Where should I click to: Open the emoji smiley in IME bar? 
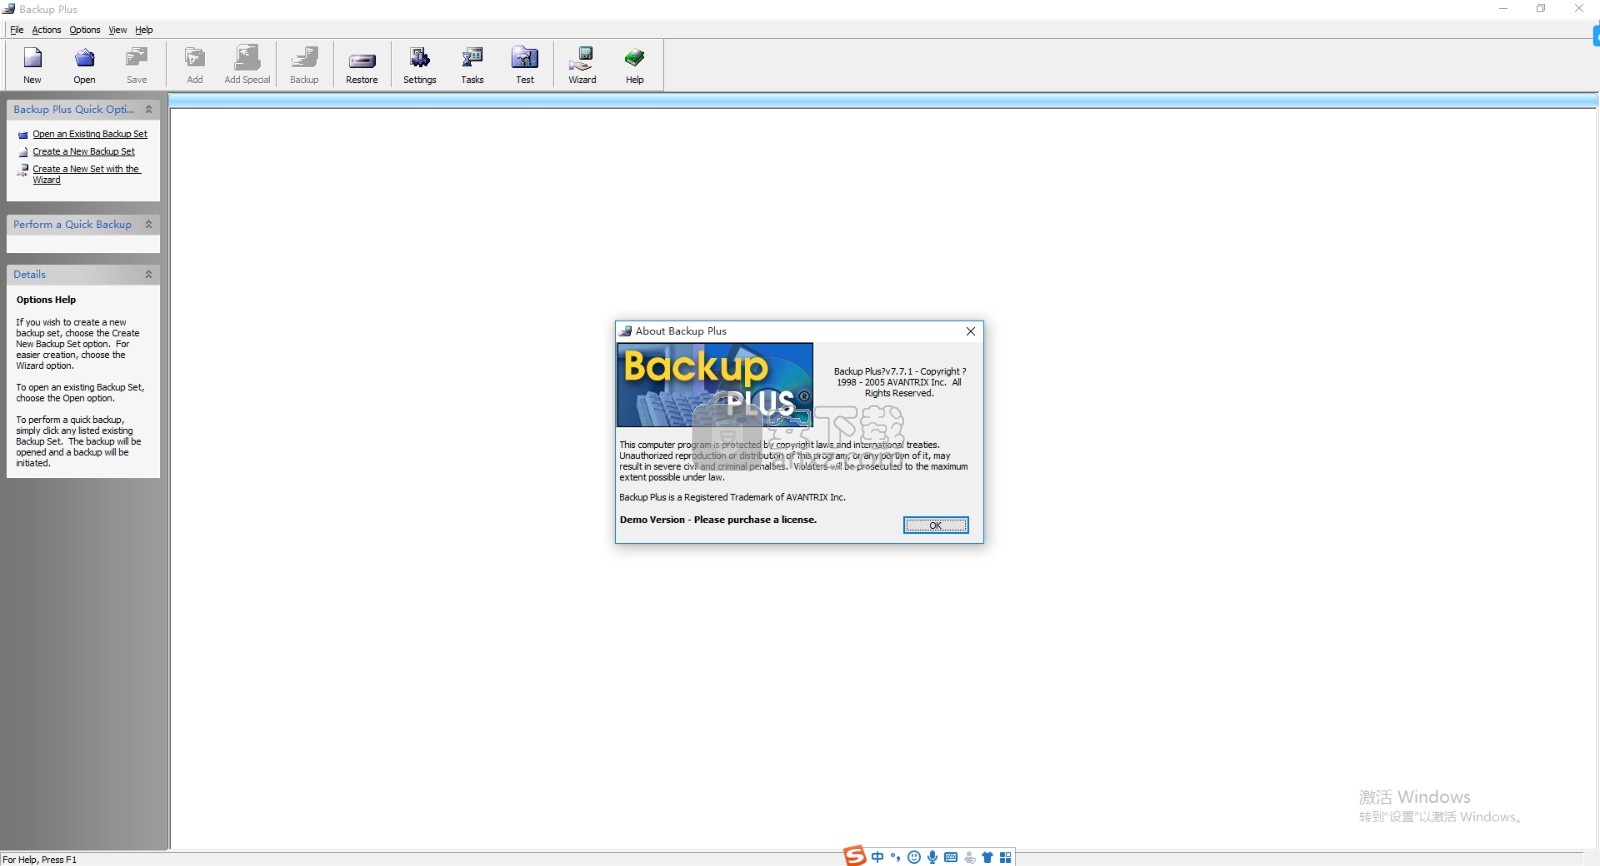(x=914, y=857)
